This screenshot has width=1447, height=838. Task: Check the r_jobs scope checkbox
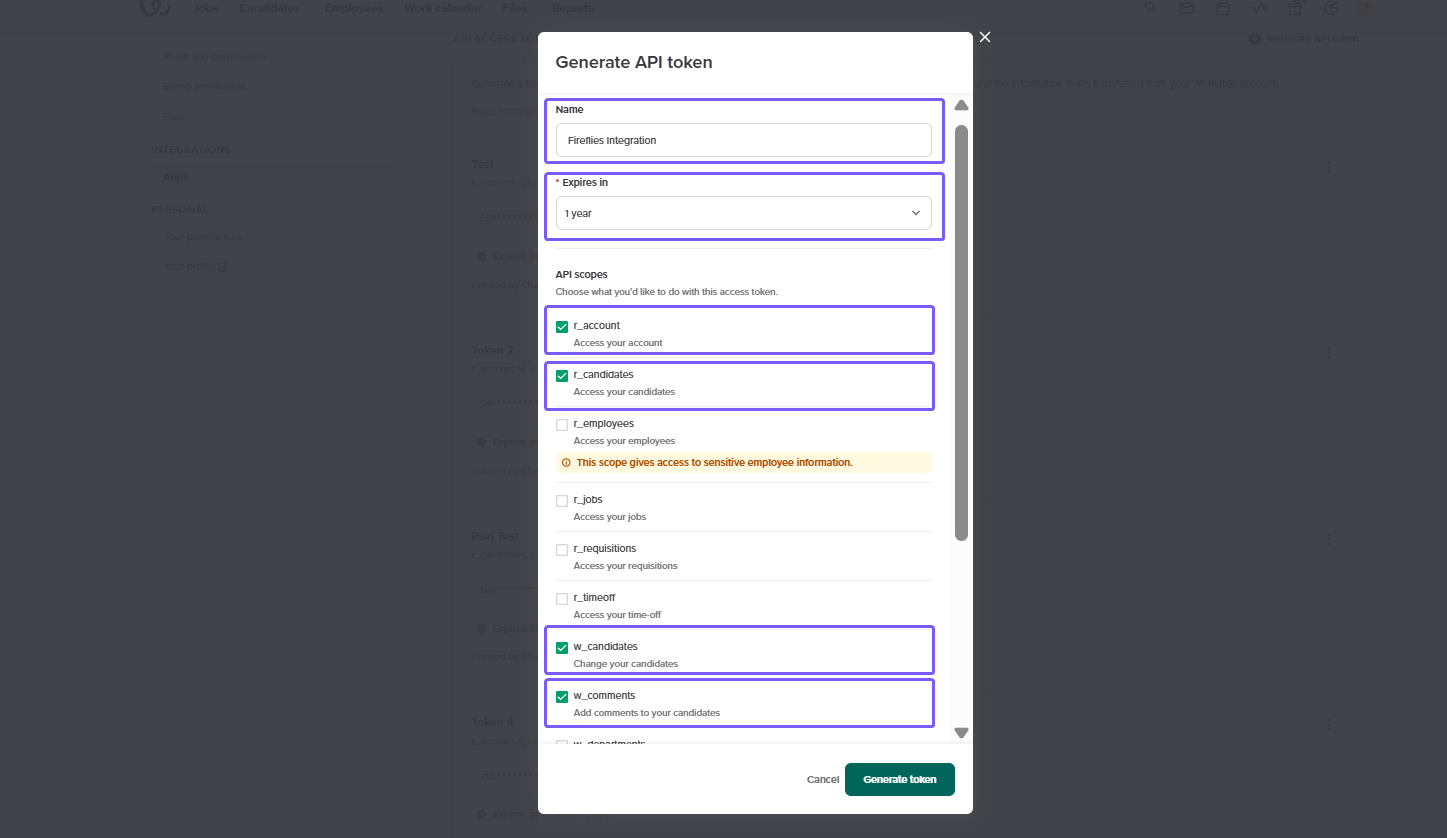click(562, 501)
